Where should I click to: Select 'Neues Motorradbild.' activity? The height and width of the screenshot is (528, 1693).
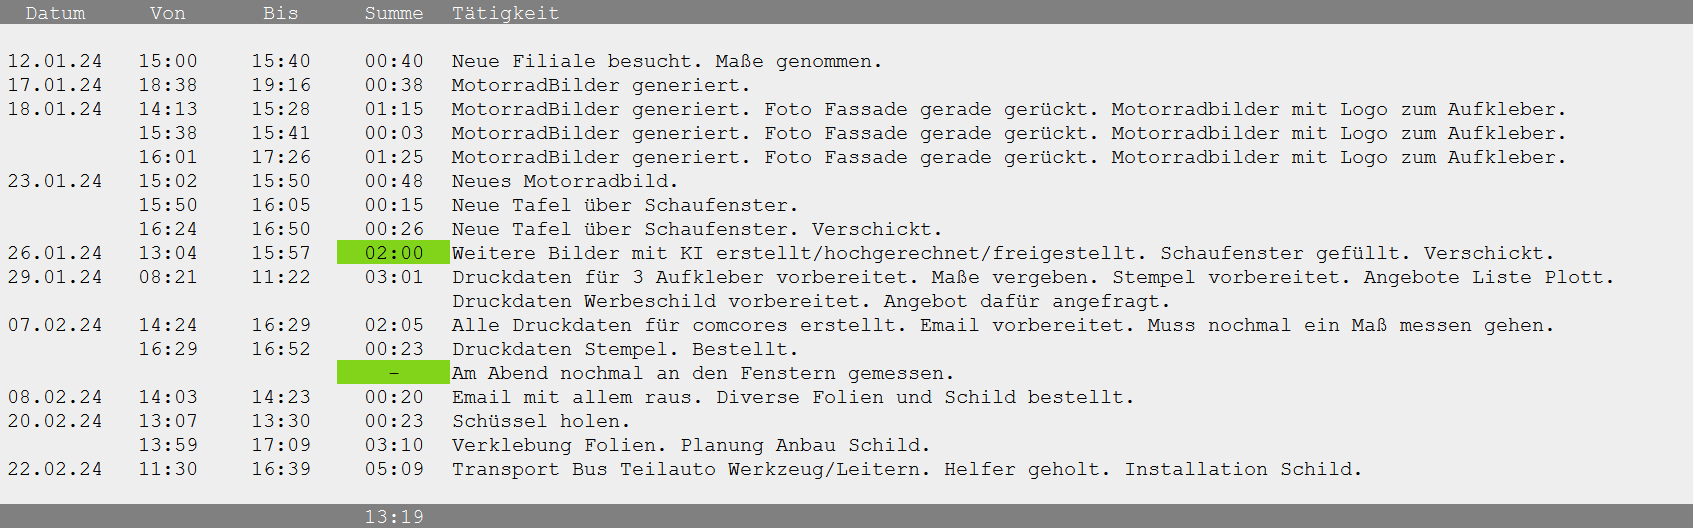point(565,181)
